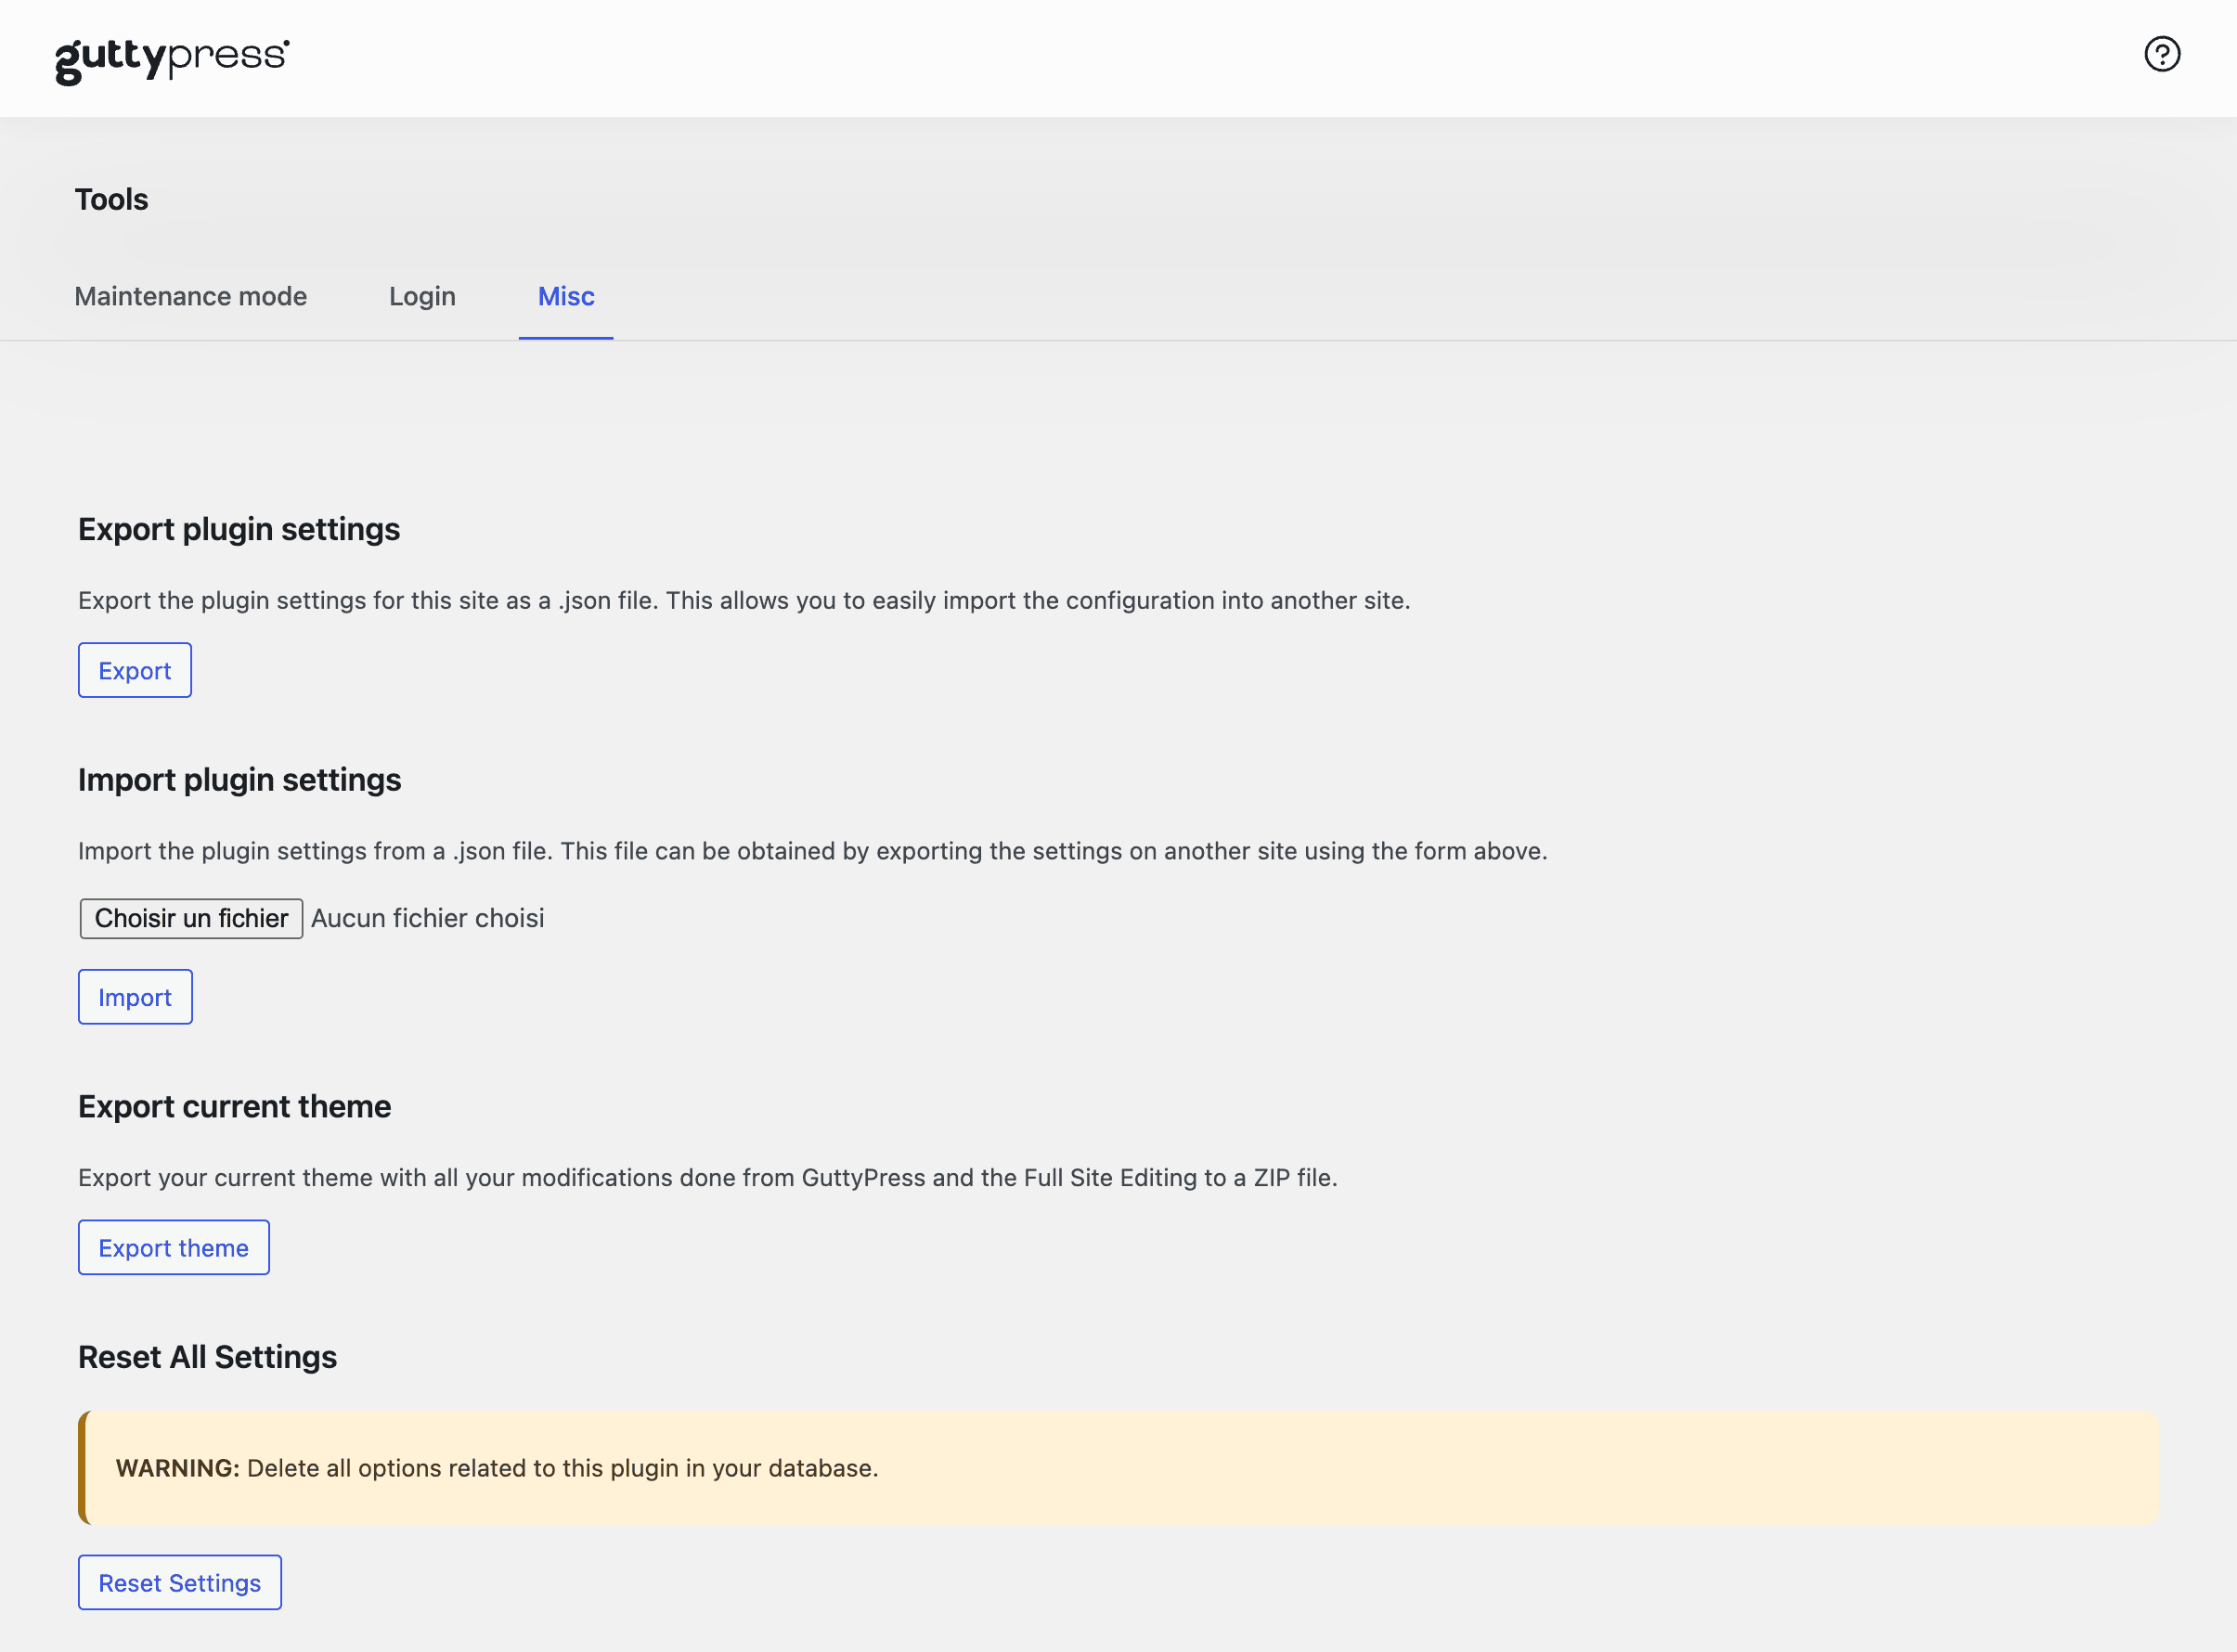
Task: Open the help question mark icon
Action: (2162, 54)
